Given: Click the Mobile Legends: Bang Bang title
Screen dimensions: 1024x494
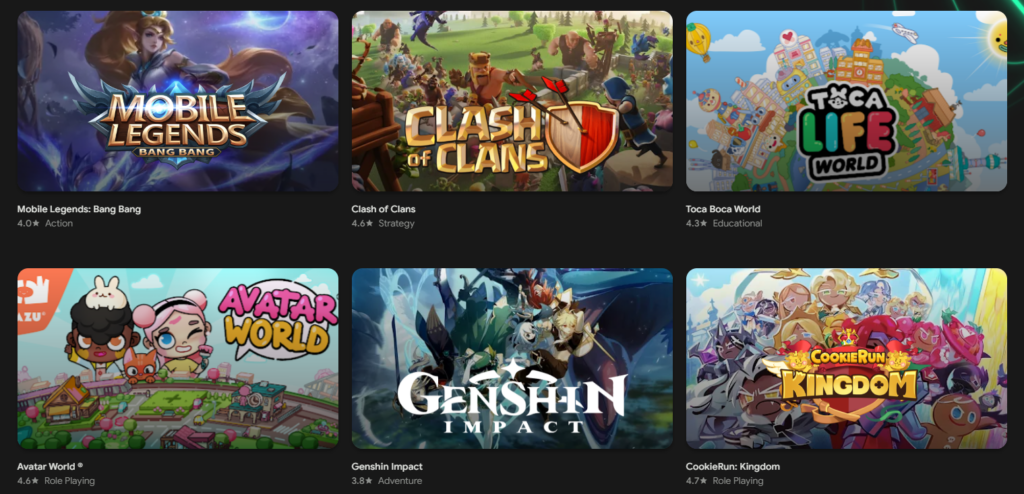Looking at the screenshot, I should click(79, 209).
